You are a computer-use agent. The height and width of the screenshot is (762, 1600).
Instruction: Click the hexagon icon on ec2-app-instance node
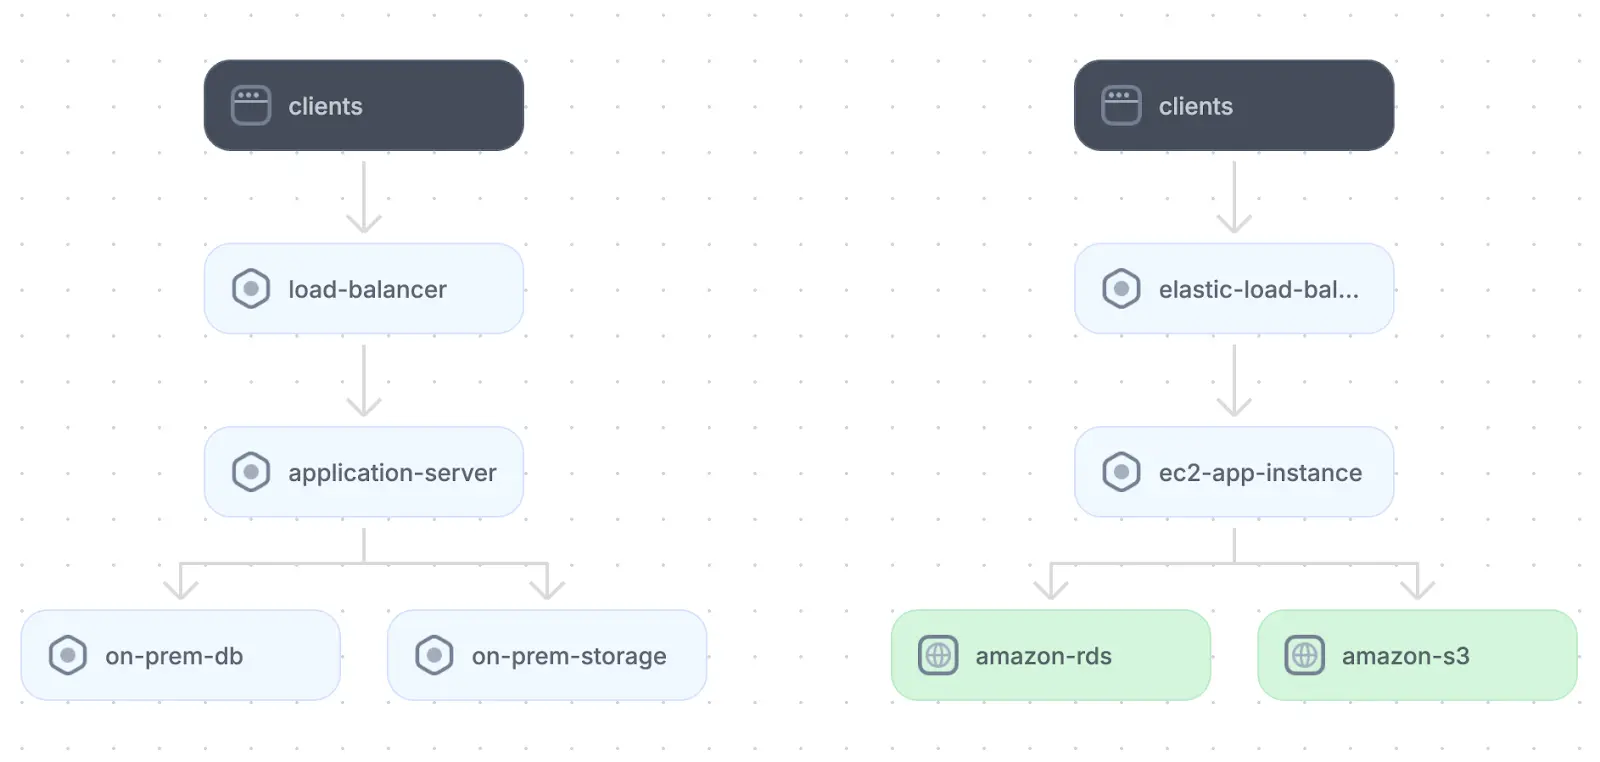tap(1121, 472)
